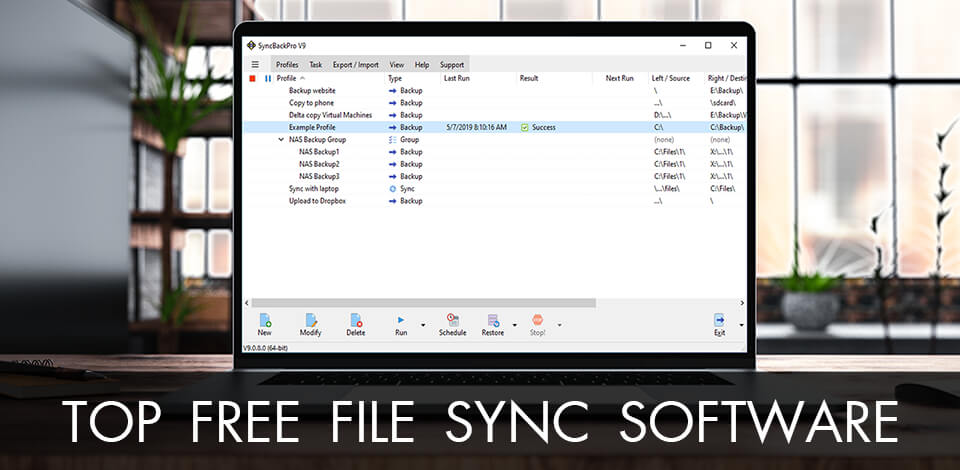
Task: Open the Exit button dropdown arrow
Action: (741, 325)
